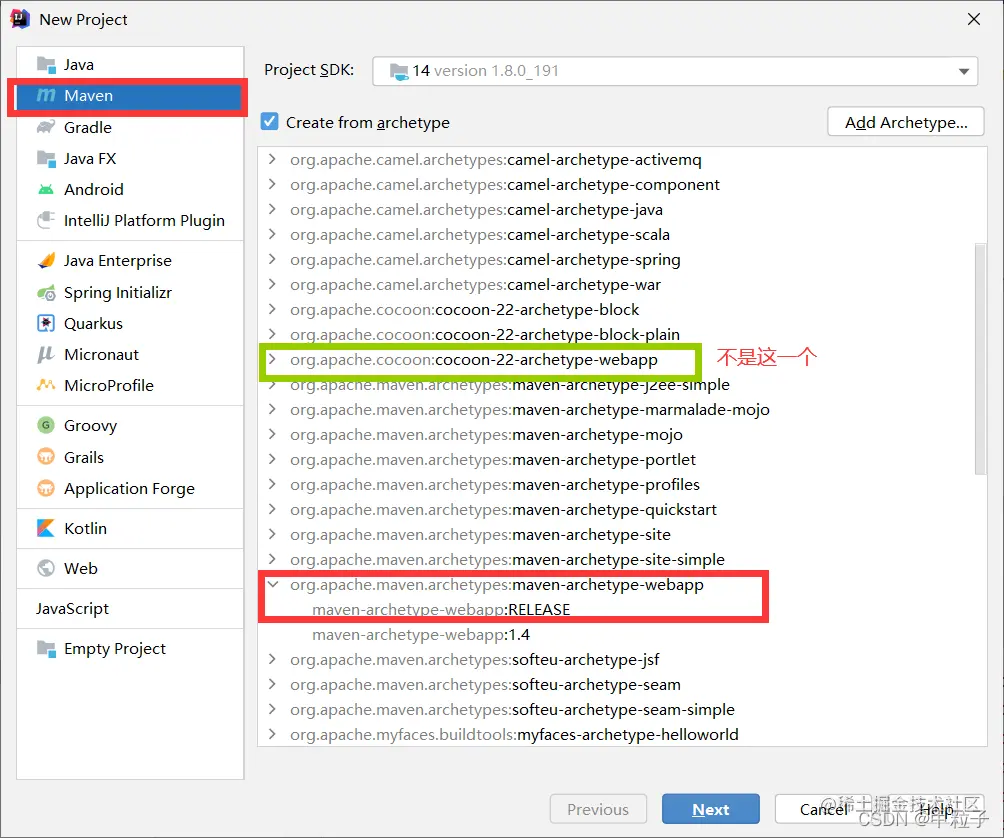
Task: Click the Kotlin K icon
Action: point(46,528)
